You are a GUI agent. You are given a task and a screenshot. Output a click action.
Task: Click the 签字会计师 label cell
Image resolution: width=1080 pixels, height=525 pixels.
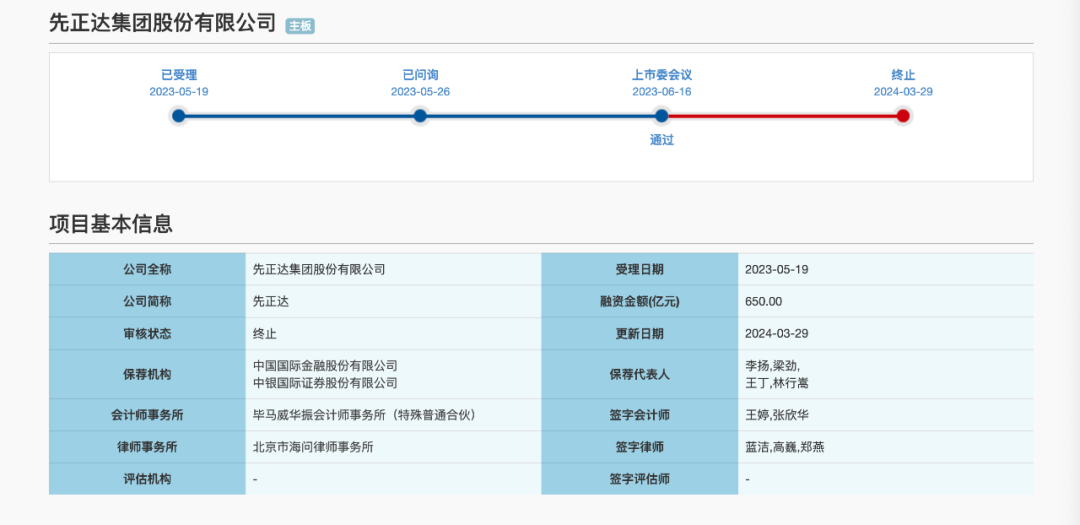(640, 415)
